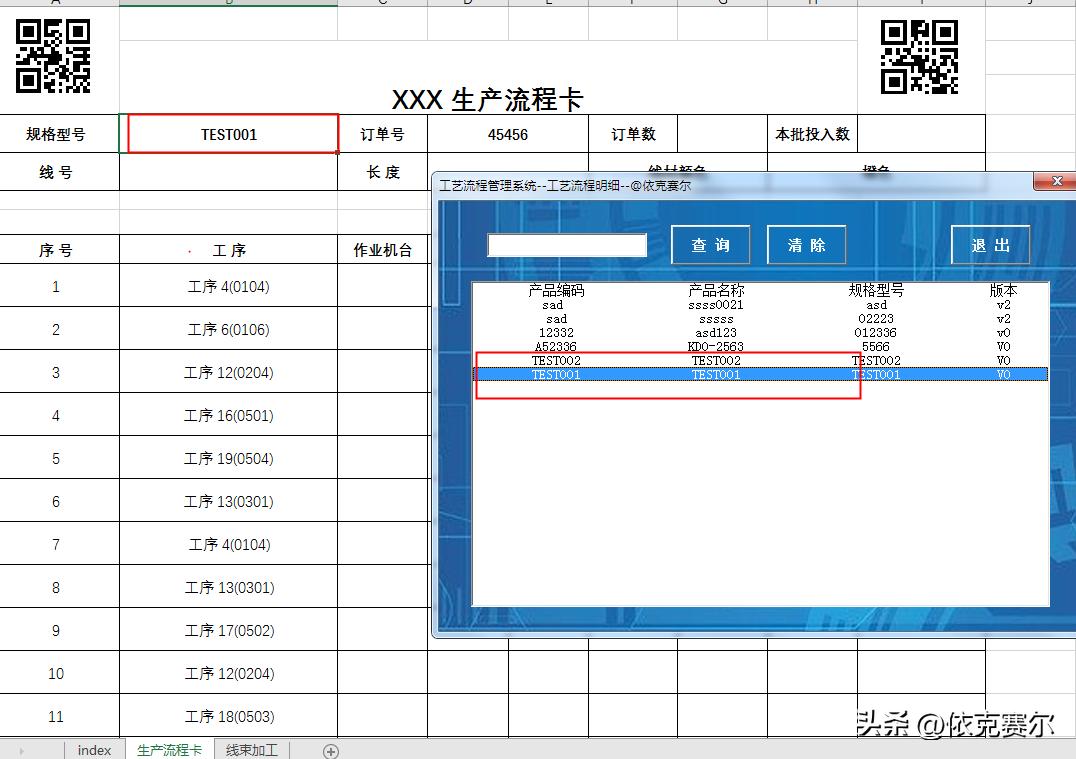The height and width of the screenshot is (759, 1076).
Task: Select the TEST001 row in the list
Action: pyautogui.click(x=700, y=374)
